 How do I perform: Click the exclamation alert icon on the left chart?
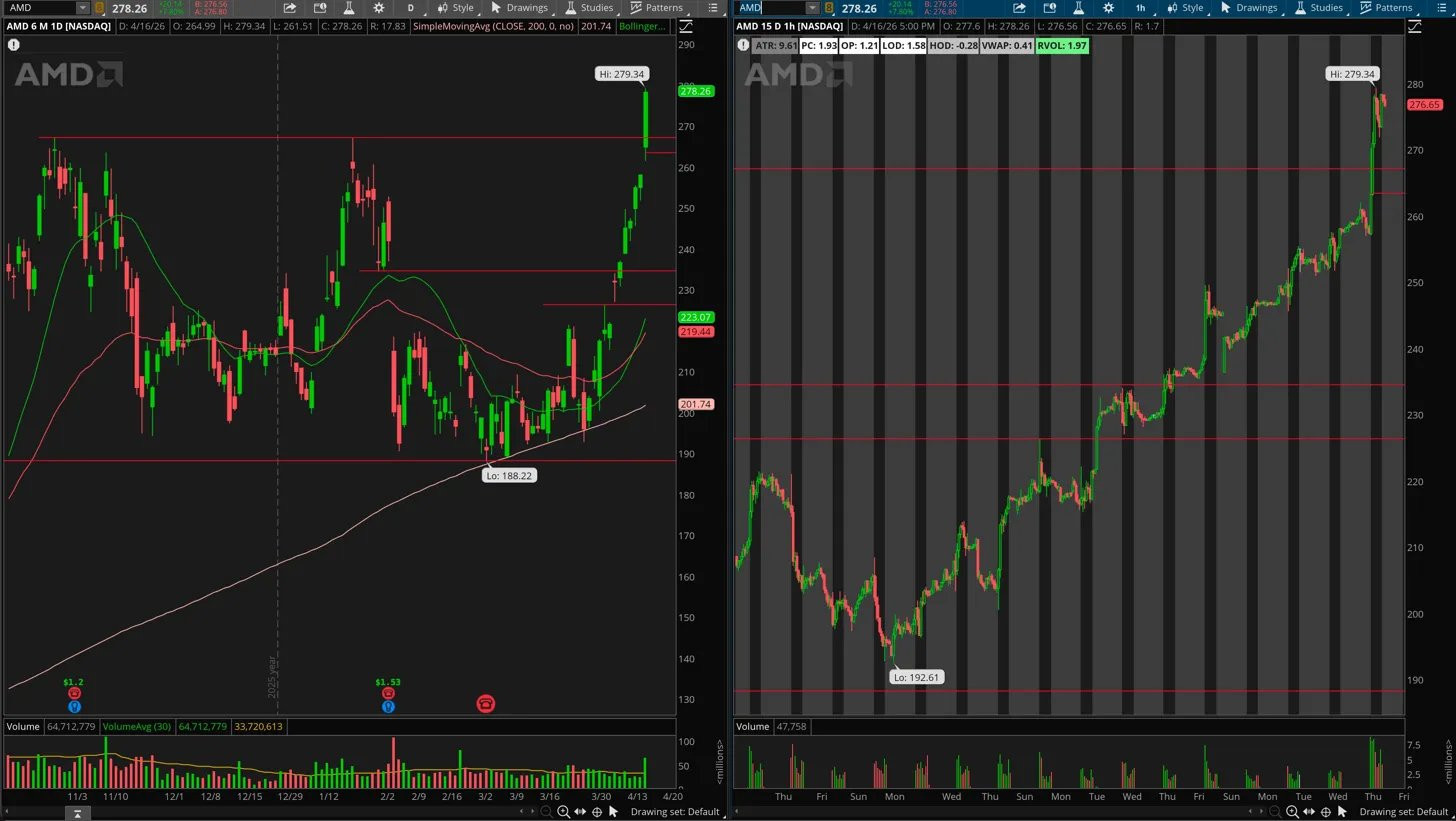click(14, 45)
